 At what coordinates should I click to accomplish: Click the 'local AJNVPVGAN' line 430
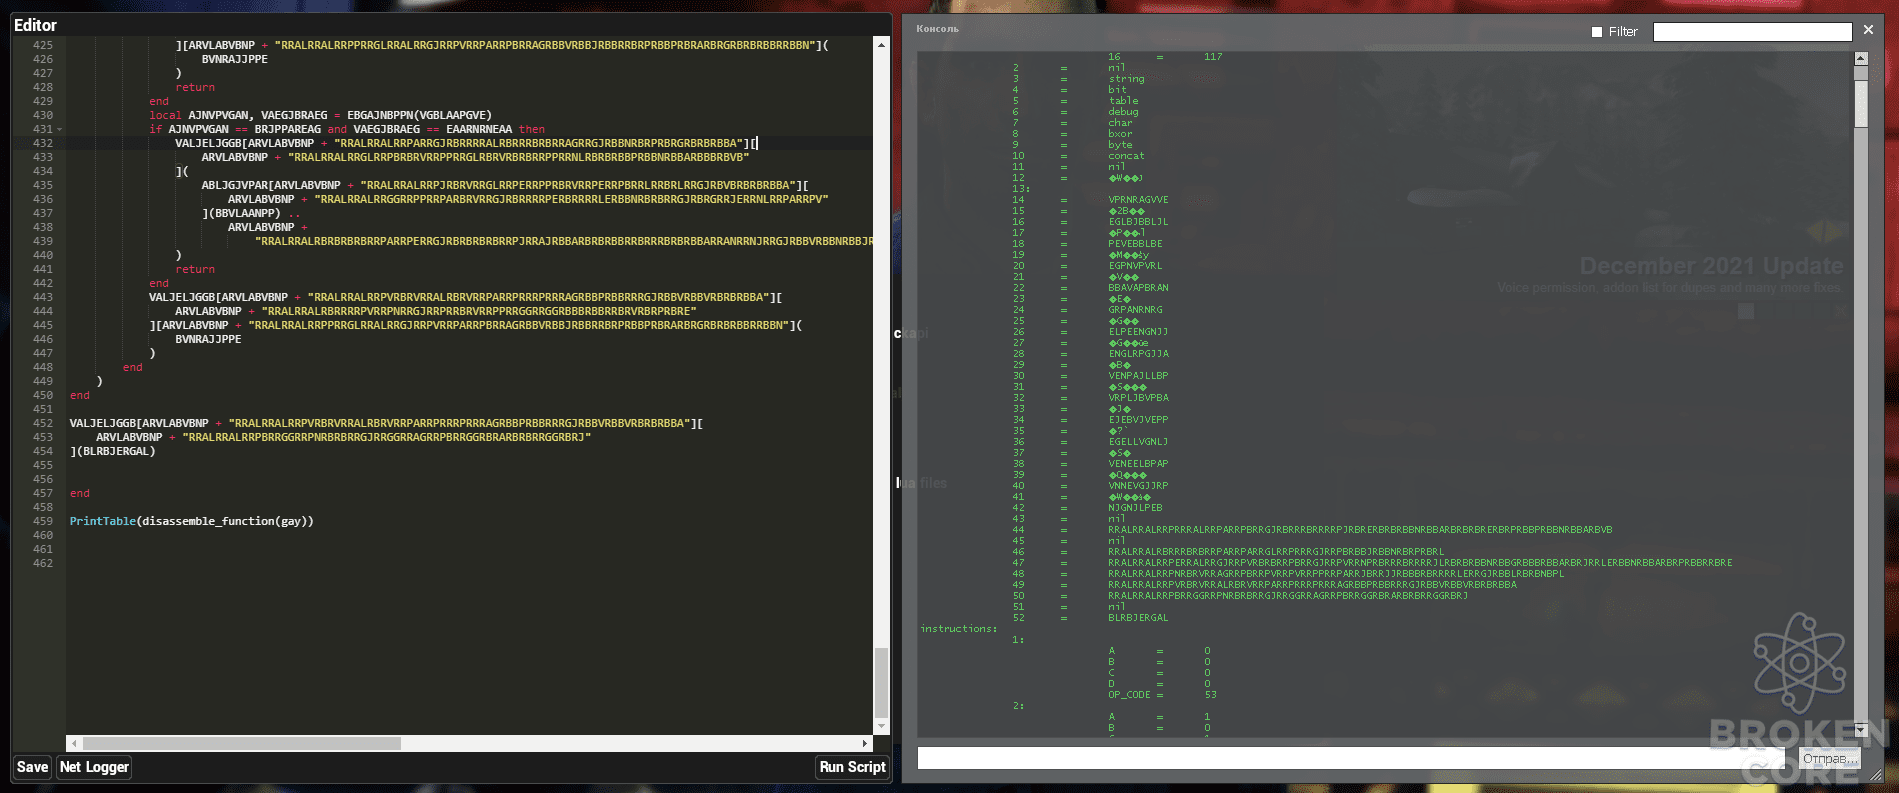[x=321, y=115]
